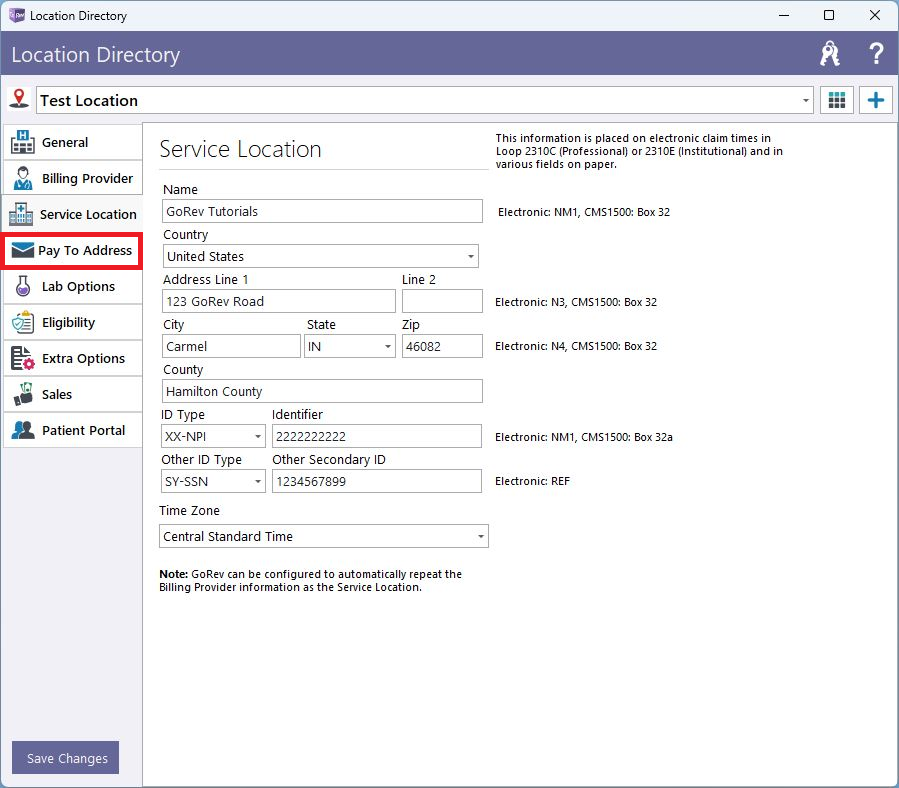This screenshot has width=899, height=788.
Task: Click the Patient Portal people icon
Action: click(x=23, y=430)
